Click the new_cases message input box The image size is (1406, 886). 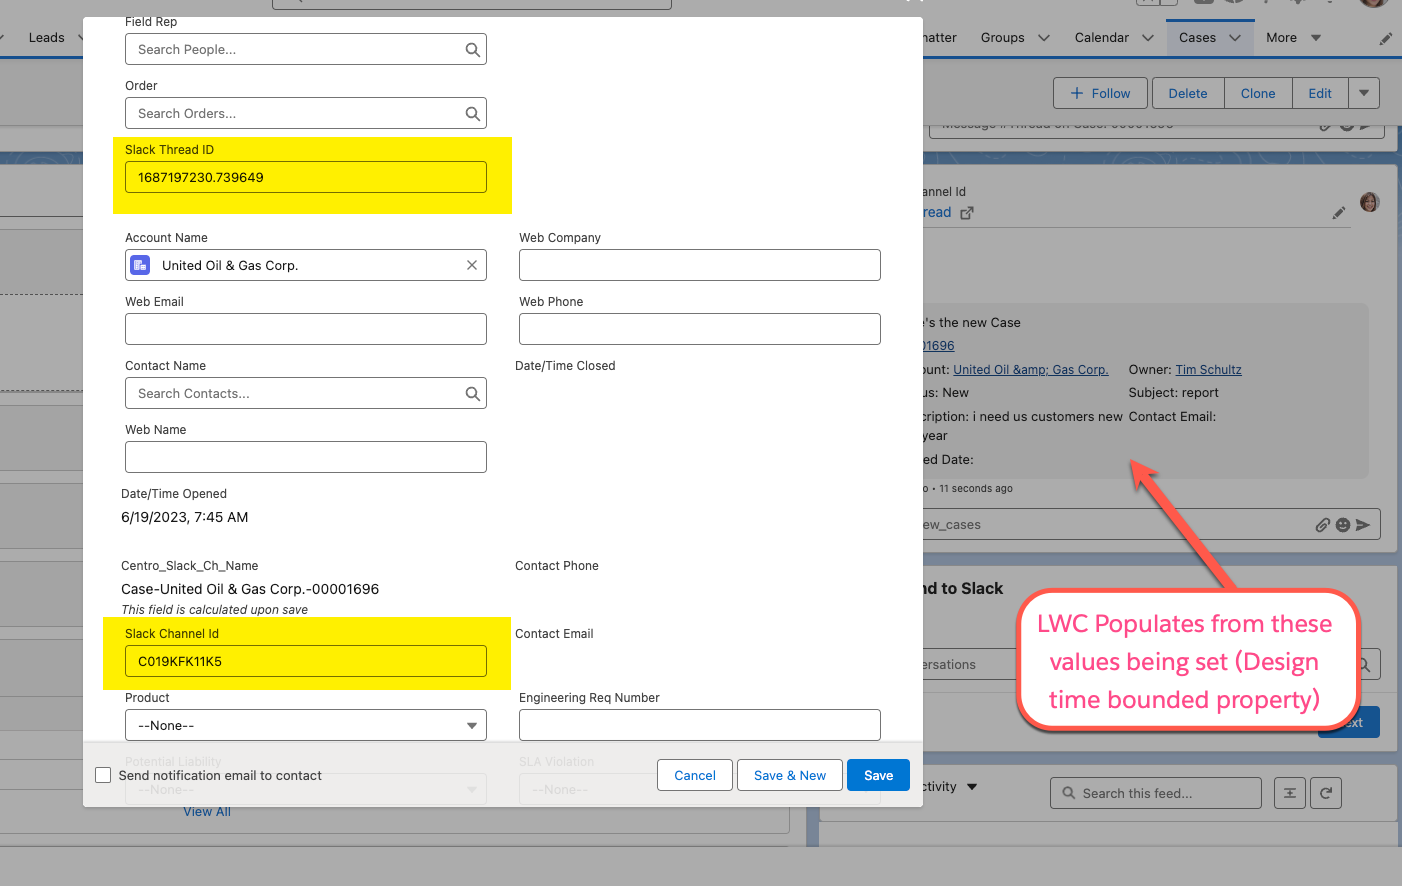point(1150,524)
